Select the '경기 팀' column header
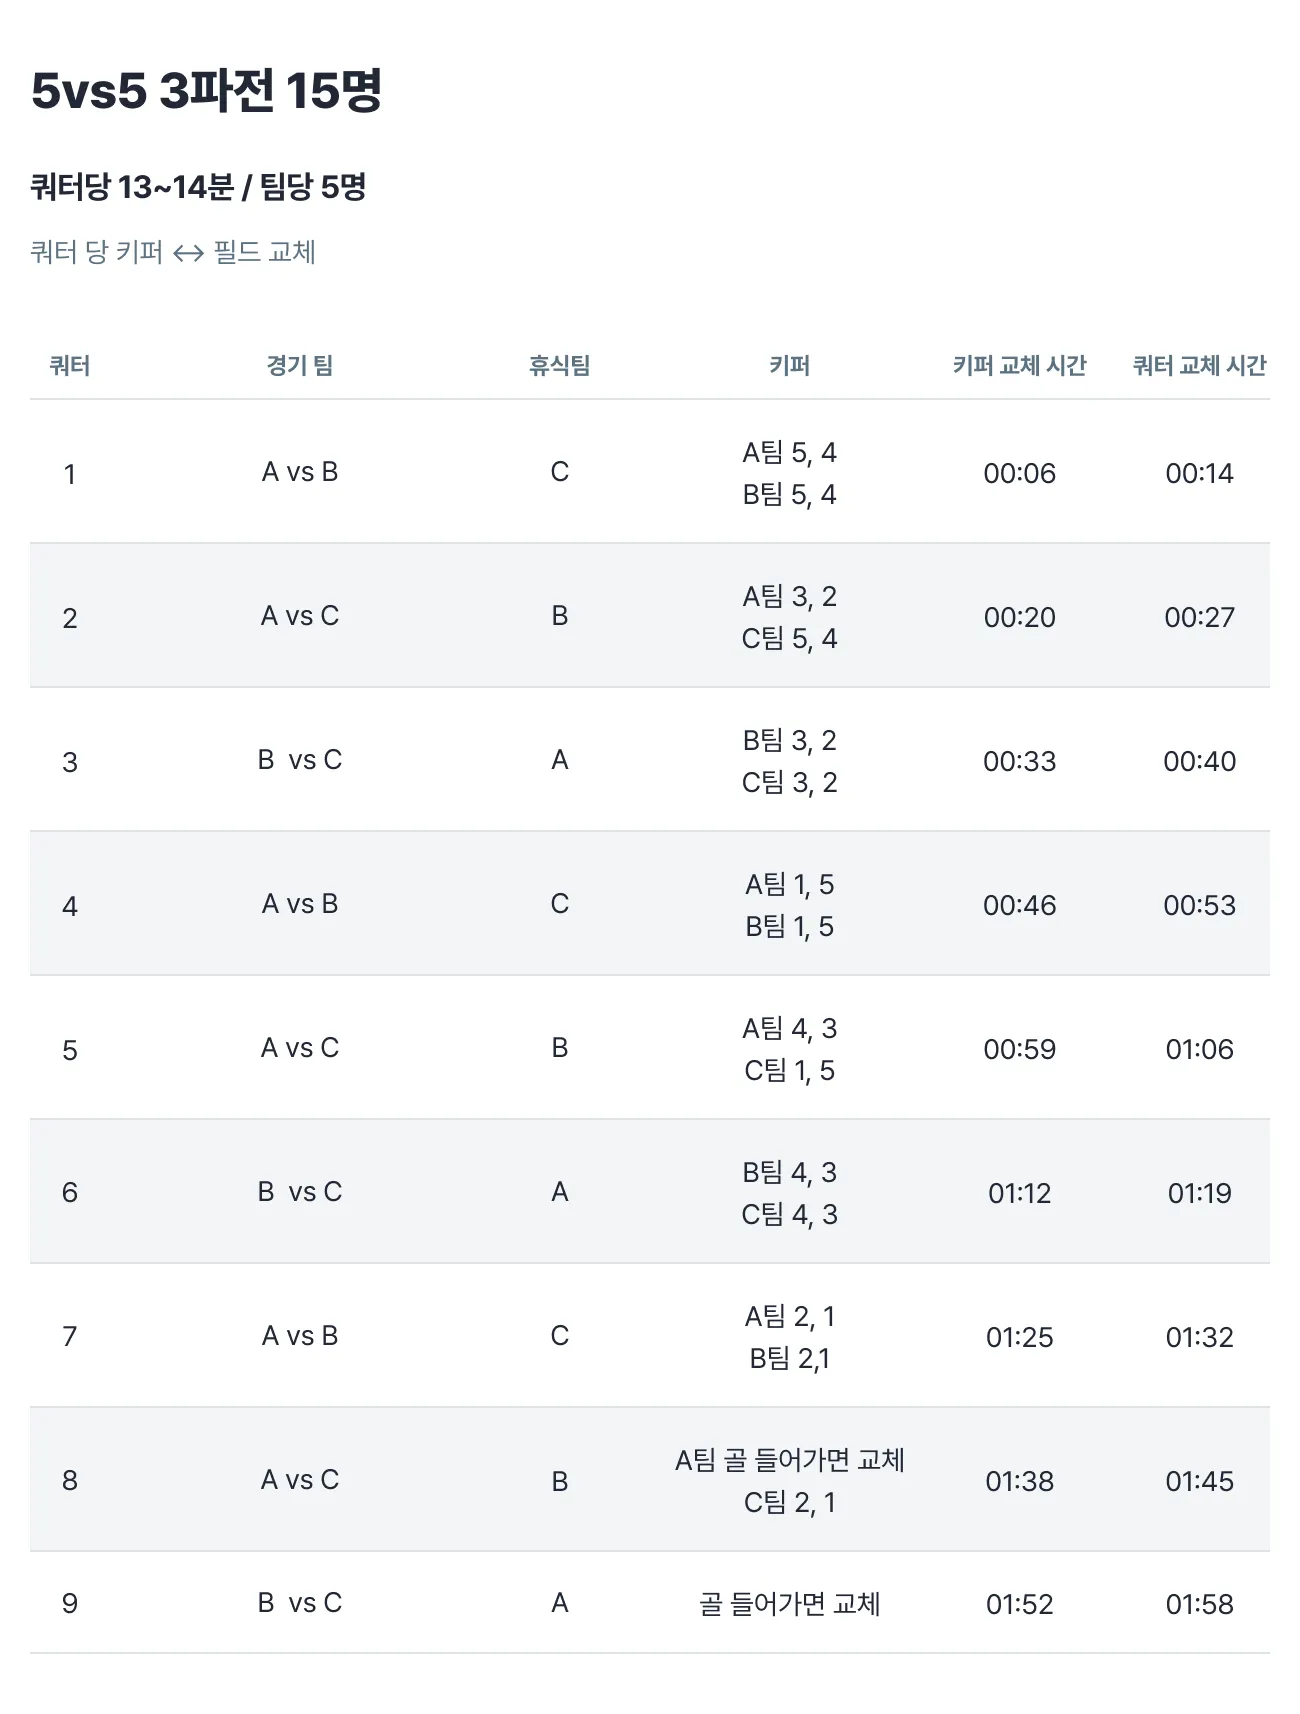The image size is (1300, 1714). point(300,366)
